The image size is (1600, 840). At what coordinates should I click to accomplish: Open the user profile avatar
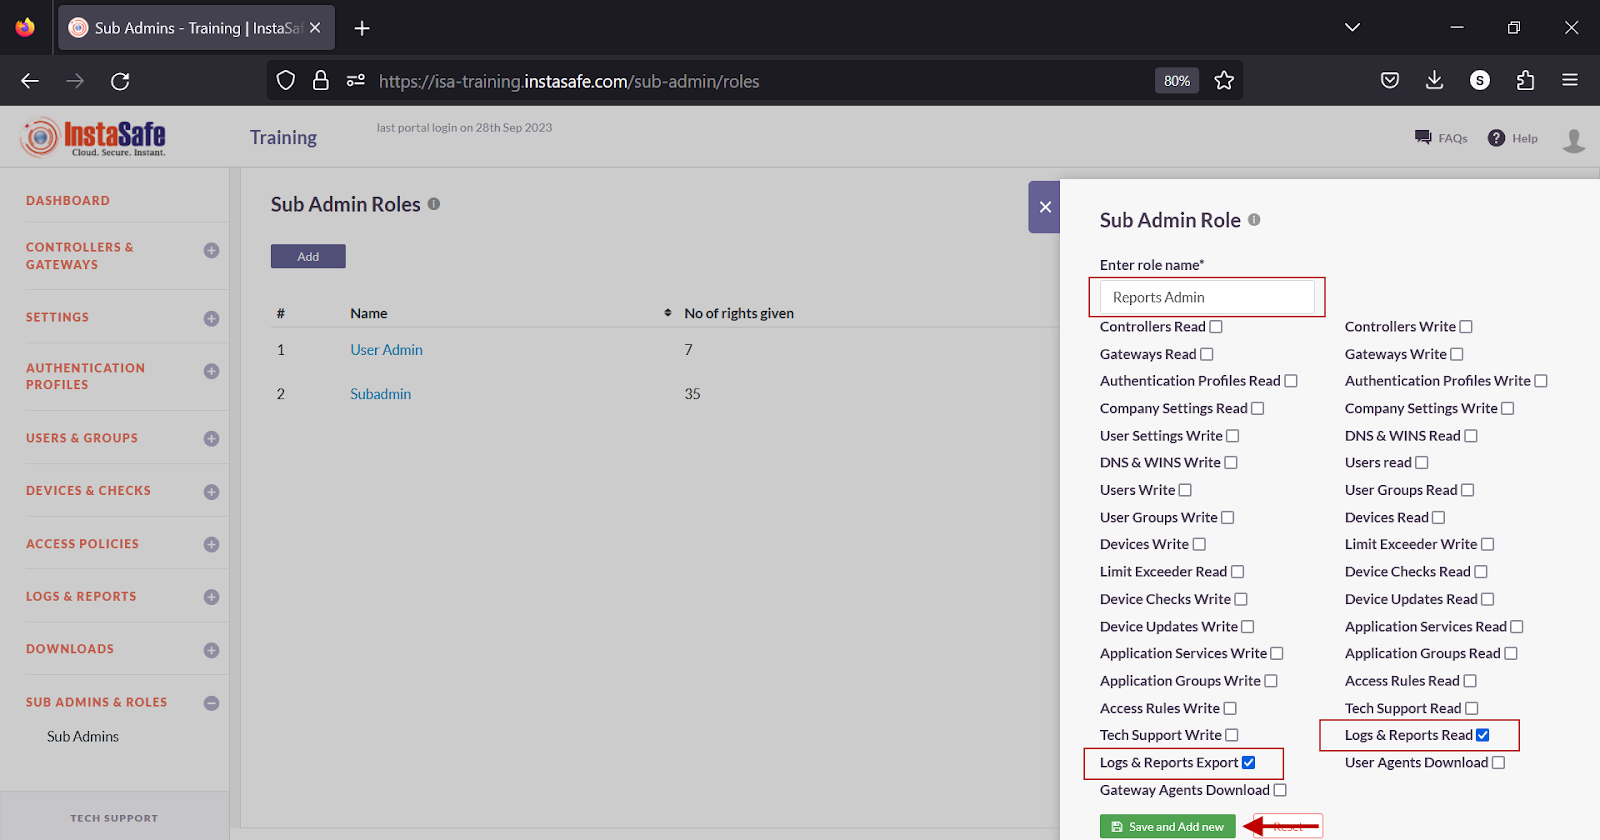tap(1574, 140)
